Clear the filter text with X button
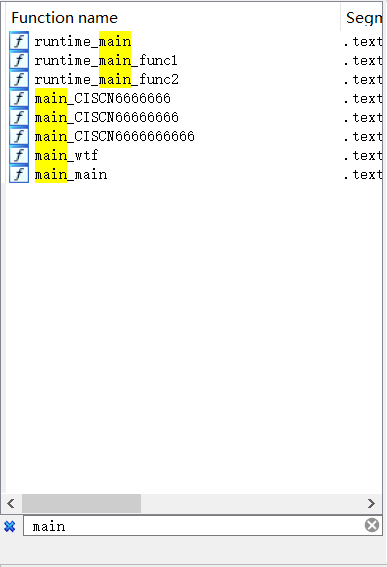387x567 pixels. coord(372,525)
